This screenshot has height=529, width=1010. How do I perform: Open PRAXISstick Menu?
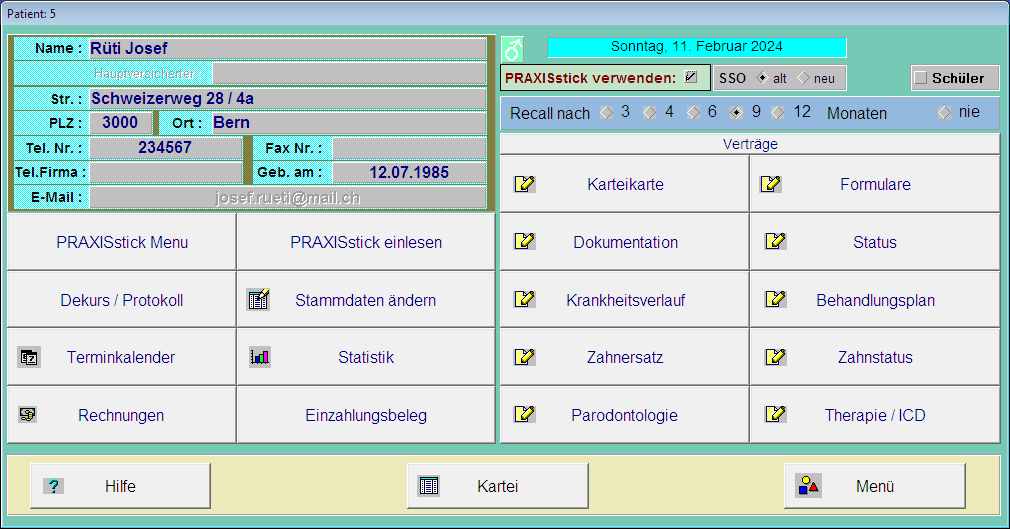click(122, 242)
